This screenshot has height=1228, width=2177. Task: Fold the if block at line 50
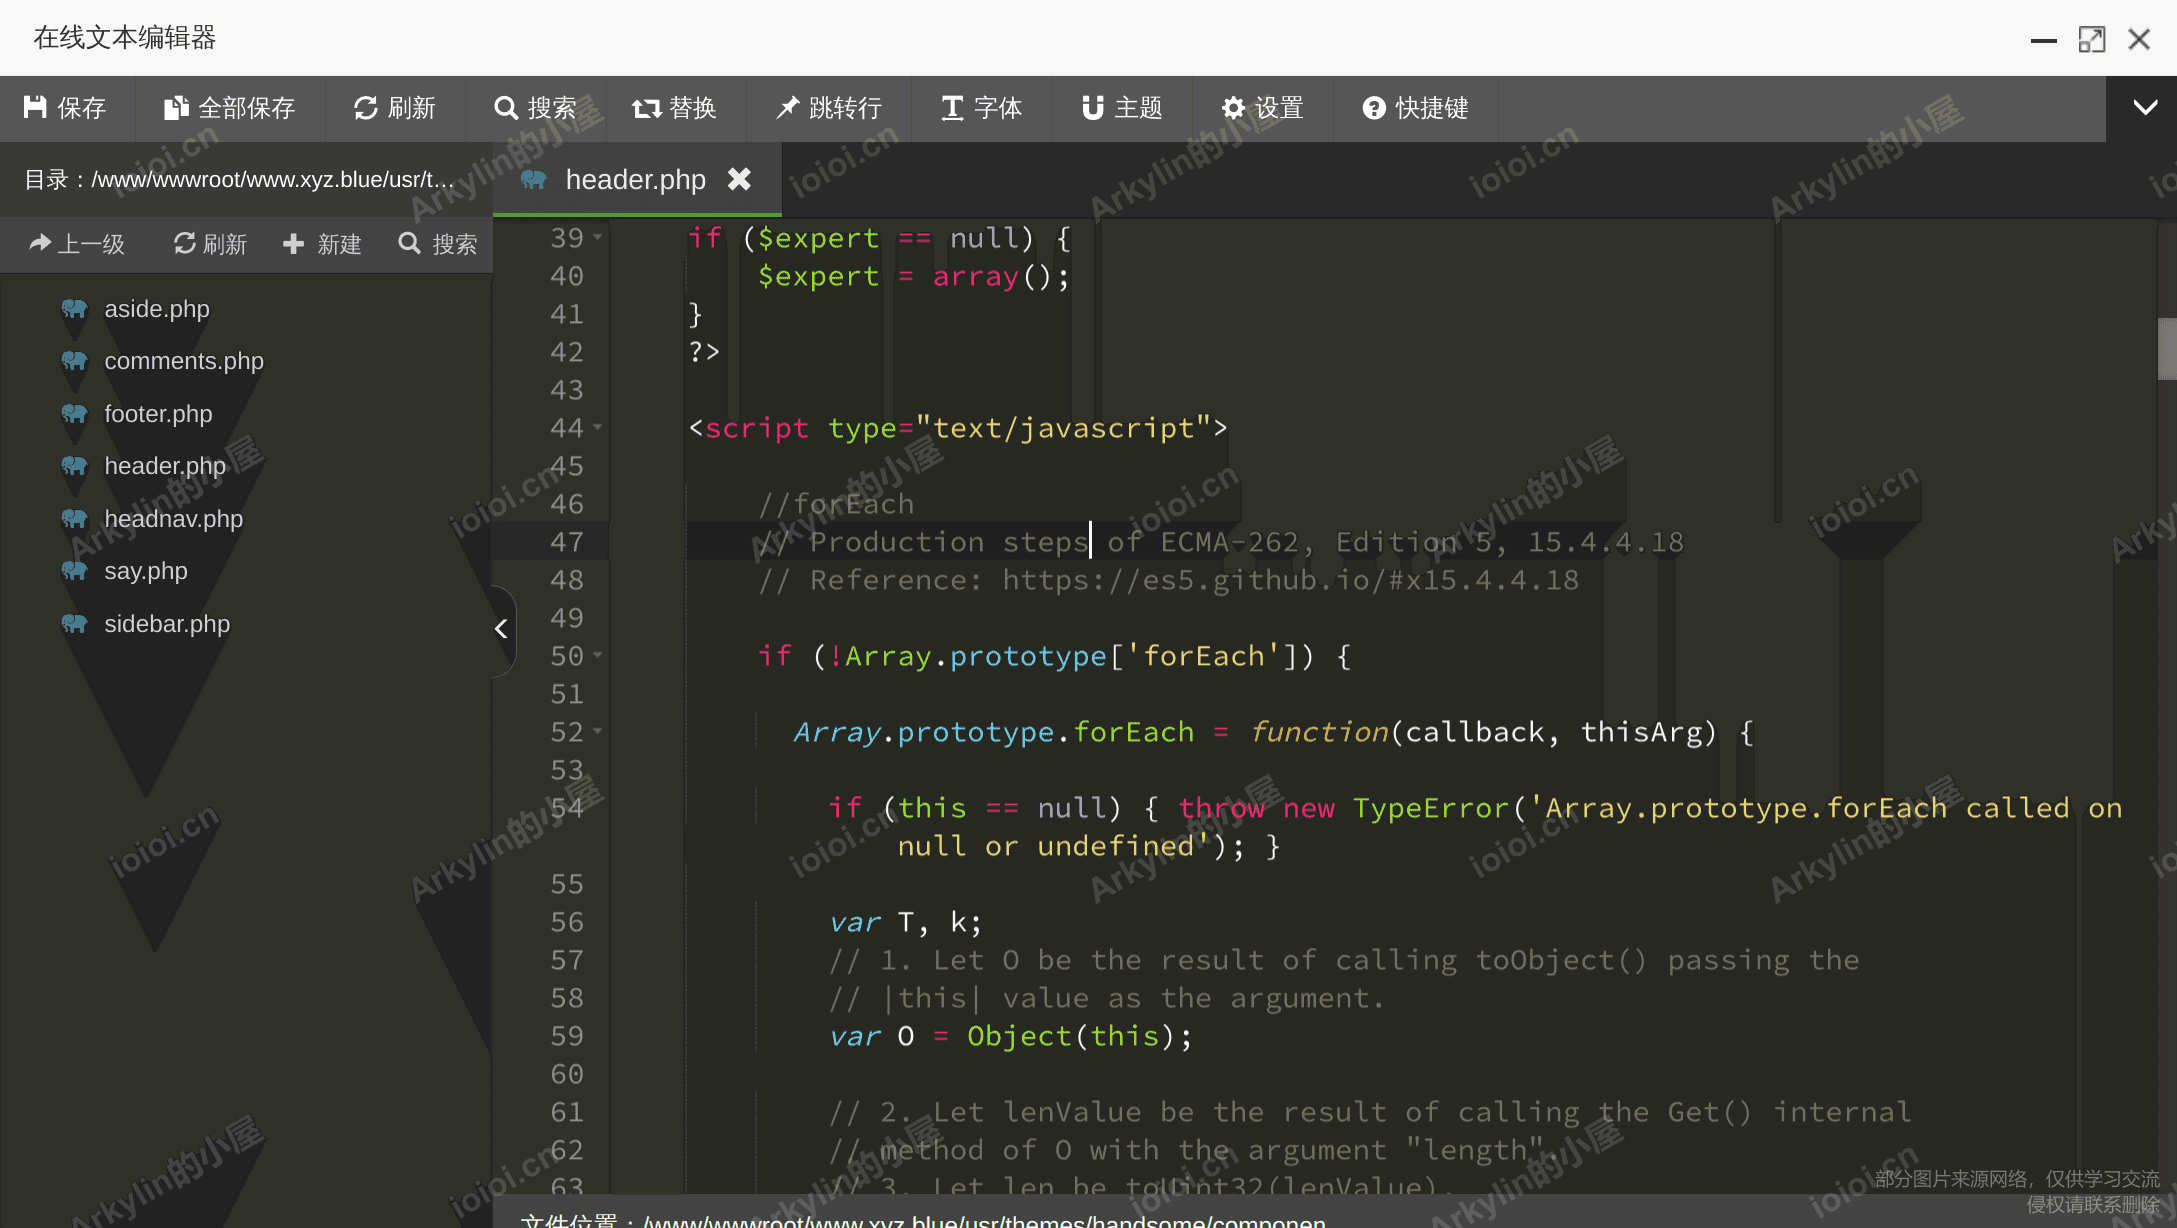click(x=598, y=655)
